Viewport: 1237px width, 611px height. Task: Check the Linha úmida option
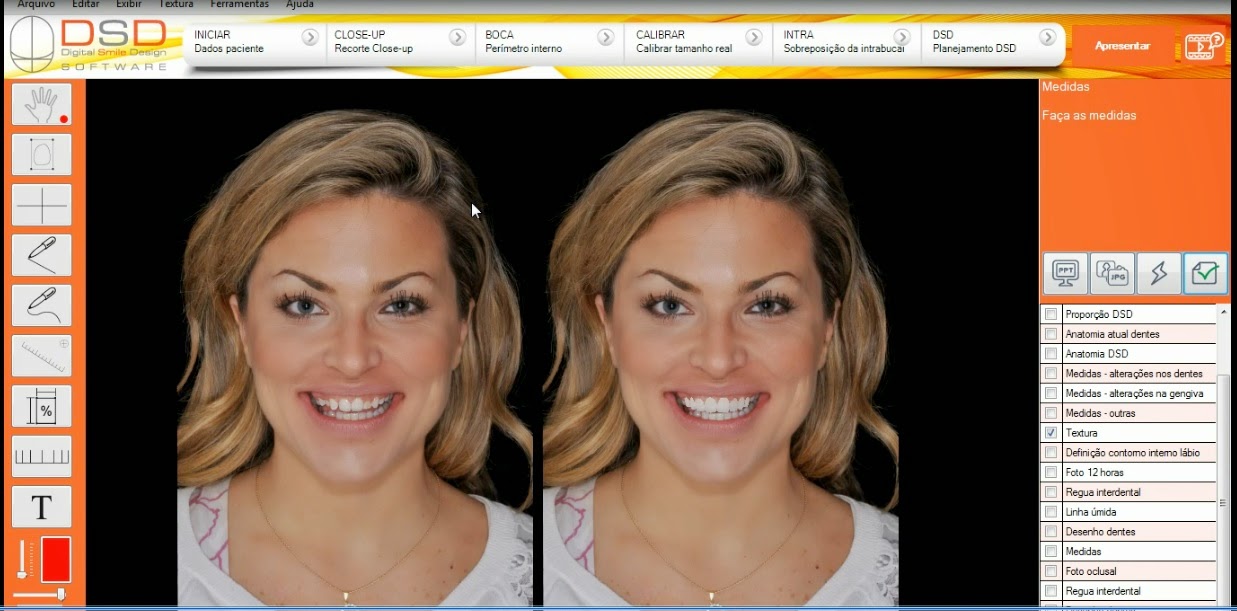[1050, 511]
